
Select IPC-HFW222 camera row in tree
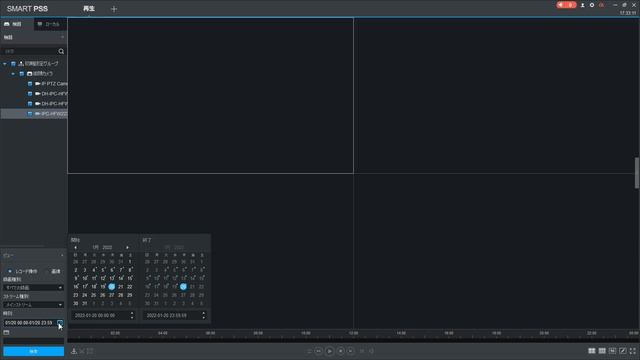[x=33, y=113]
